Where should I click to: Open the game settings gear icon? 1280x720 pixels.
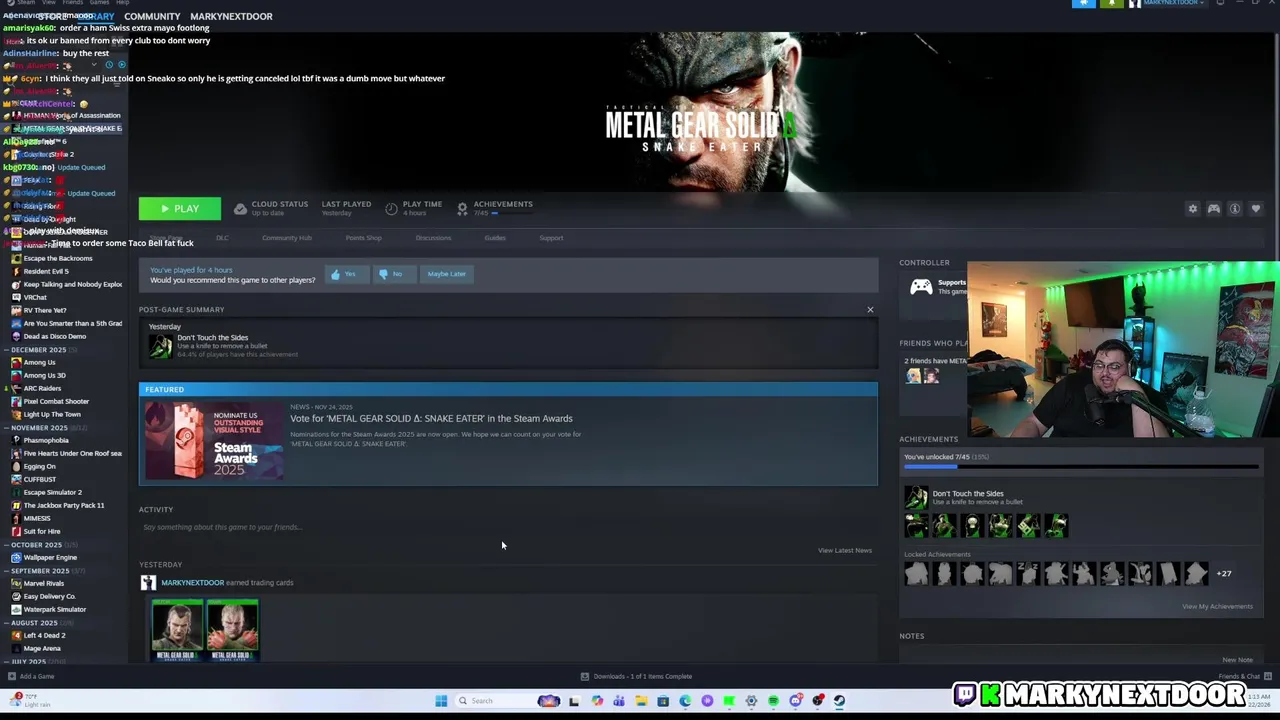pyautogui.click(x=1192, y=209)
